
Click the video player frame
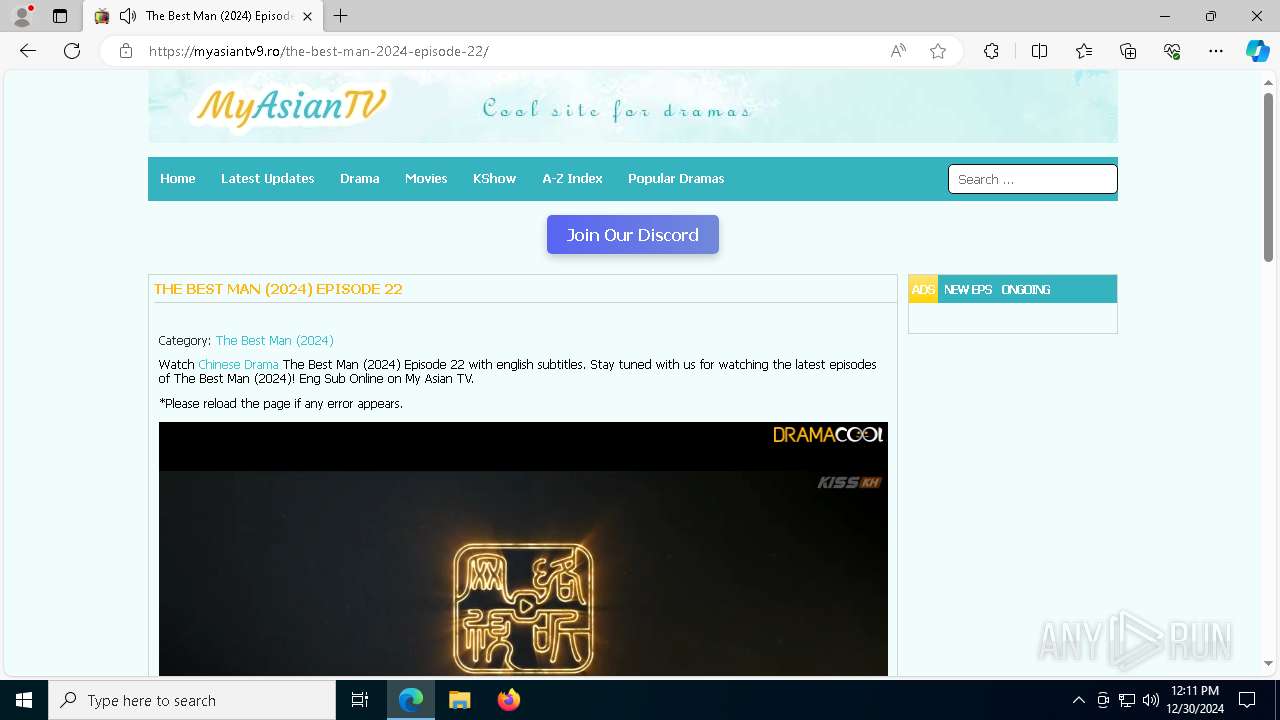click(x=523, y=549)
